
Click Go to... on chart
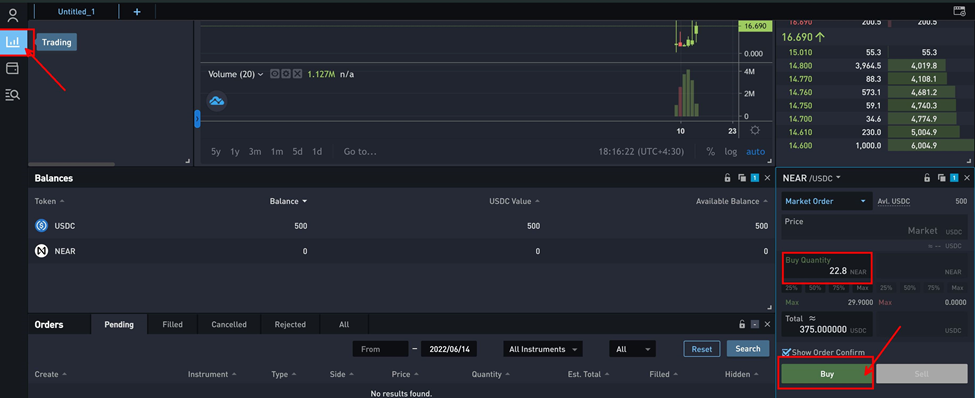360,151
